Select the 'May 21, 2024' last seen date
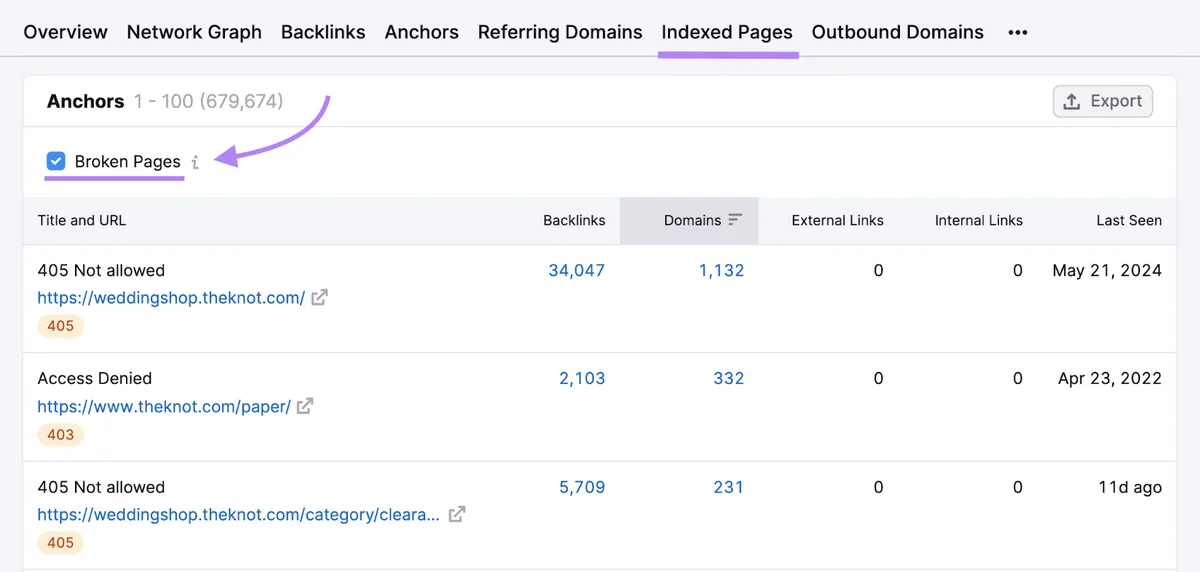Viewport: 1200px width, 572px height. (1107, 270)
